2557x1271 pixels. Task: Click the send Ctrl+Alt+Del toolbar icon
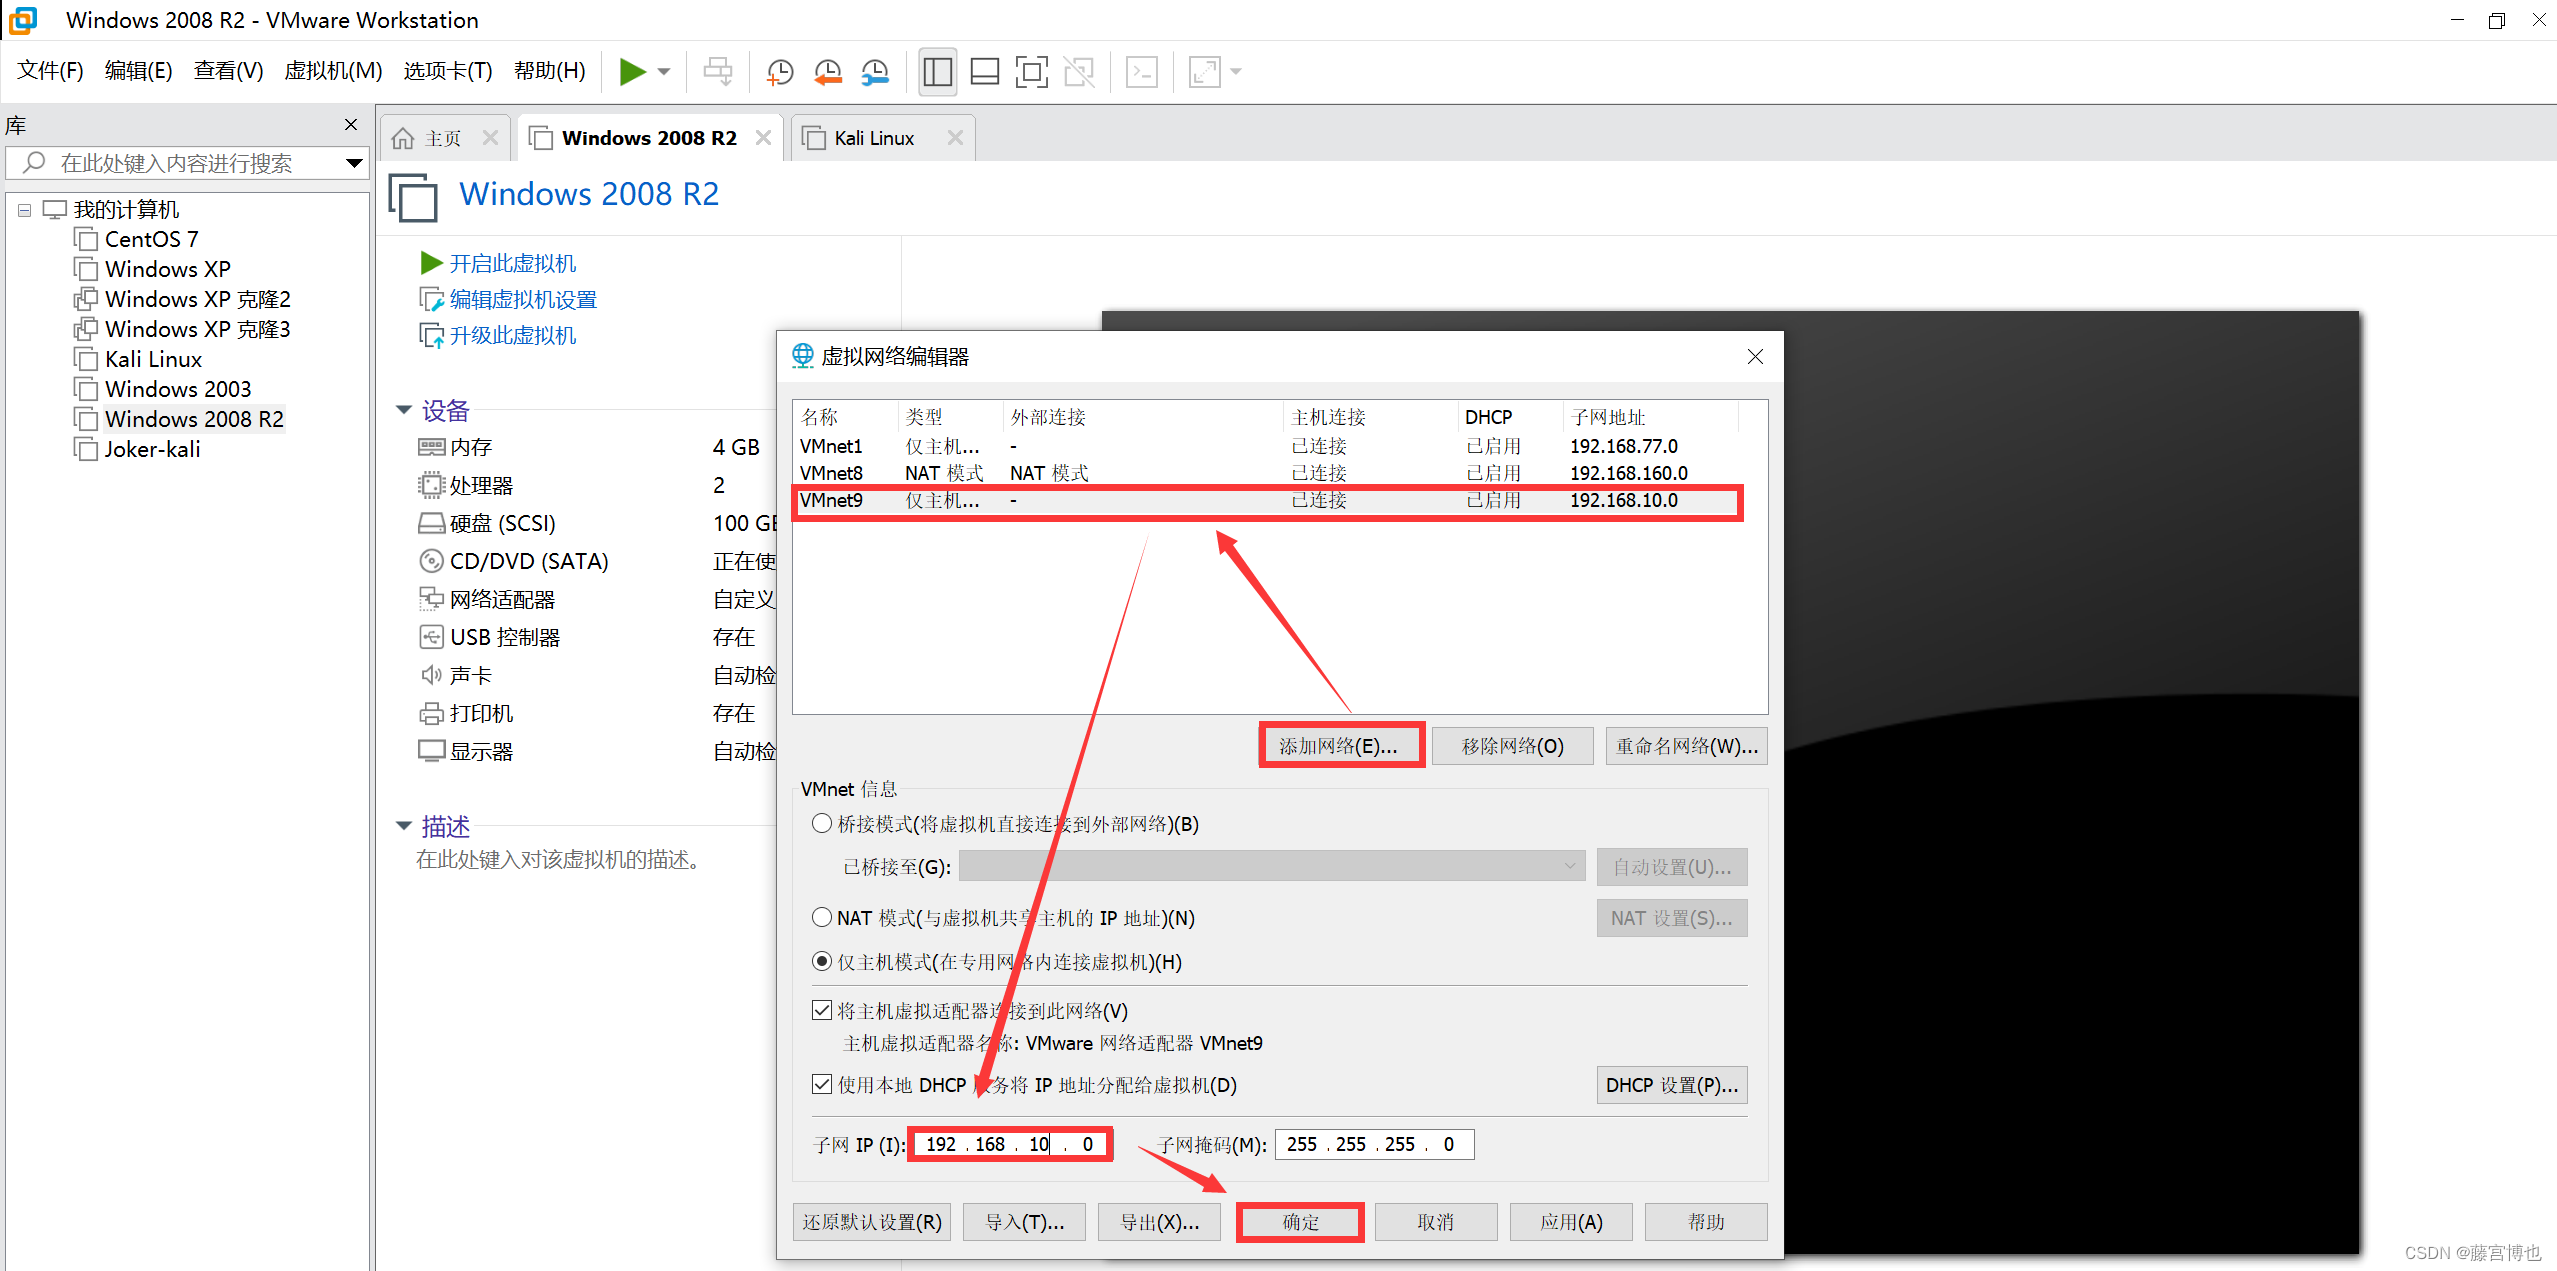click(x=718, y=71)
